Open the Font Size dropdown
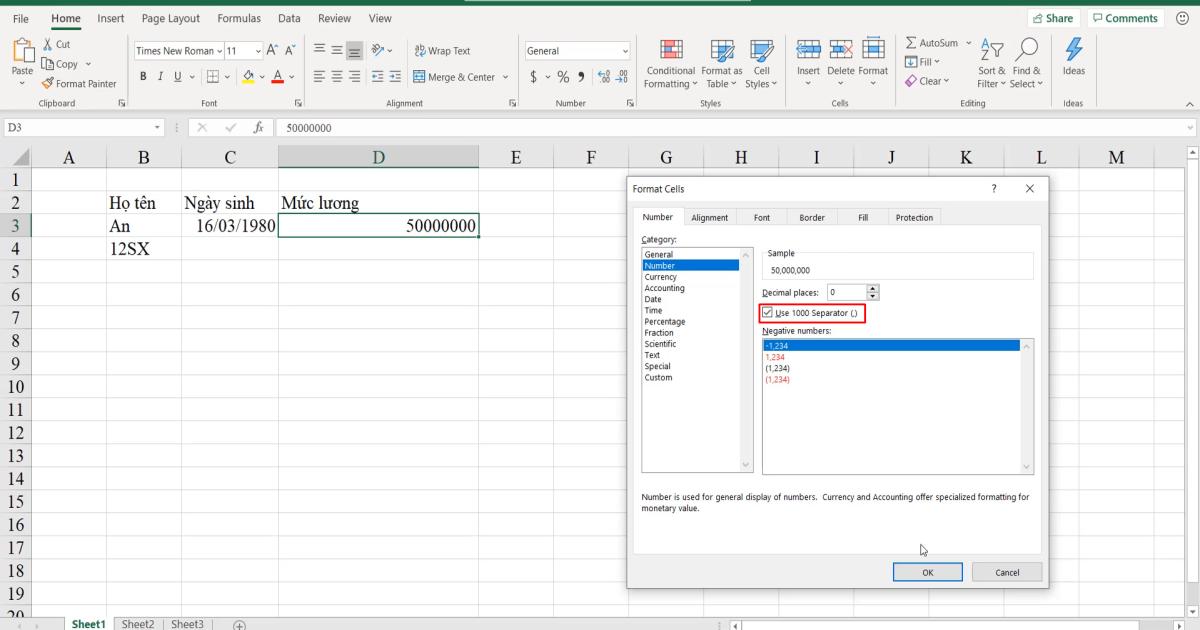 [x=257, y=50]
